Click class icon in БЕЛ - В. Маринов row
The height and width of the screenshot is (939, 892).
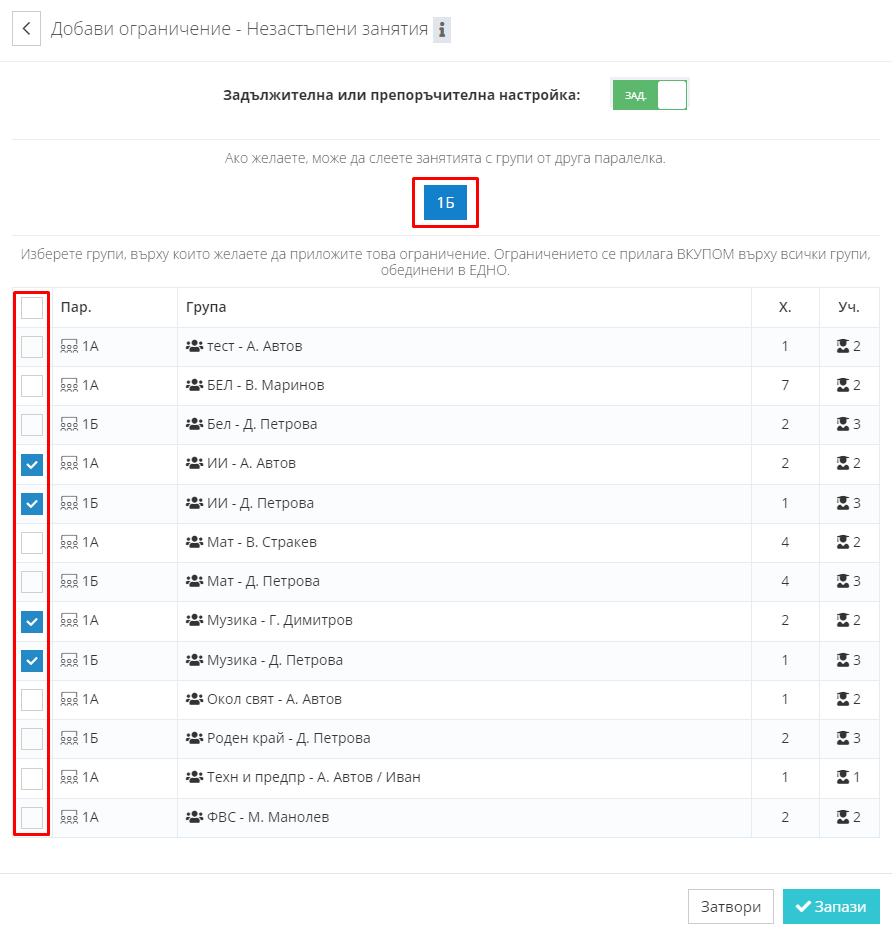[x=69, y=385]
